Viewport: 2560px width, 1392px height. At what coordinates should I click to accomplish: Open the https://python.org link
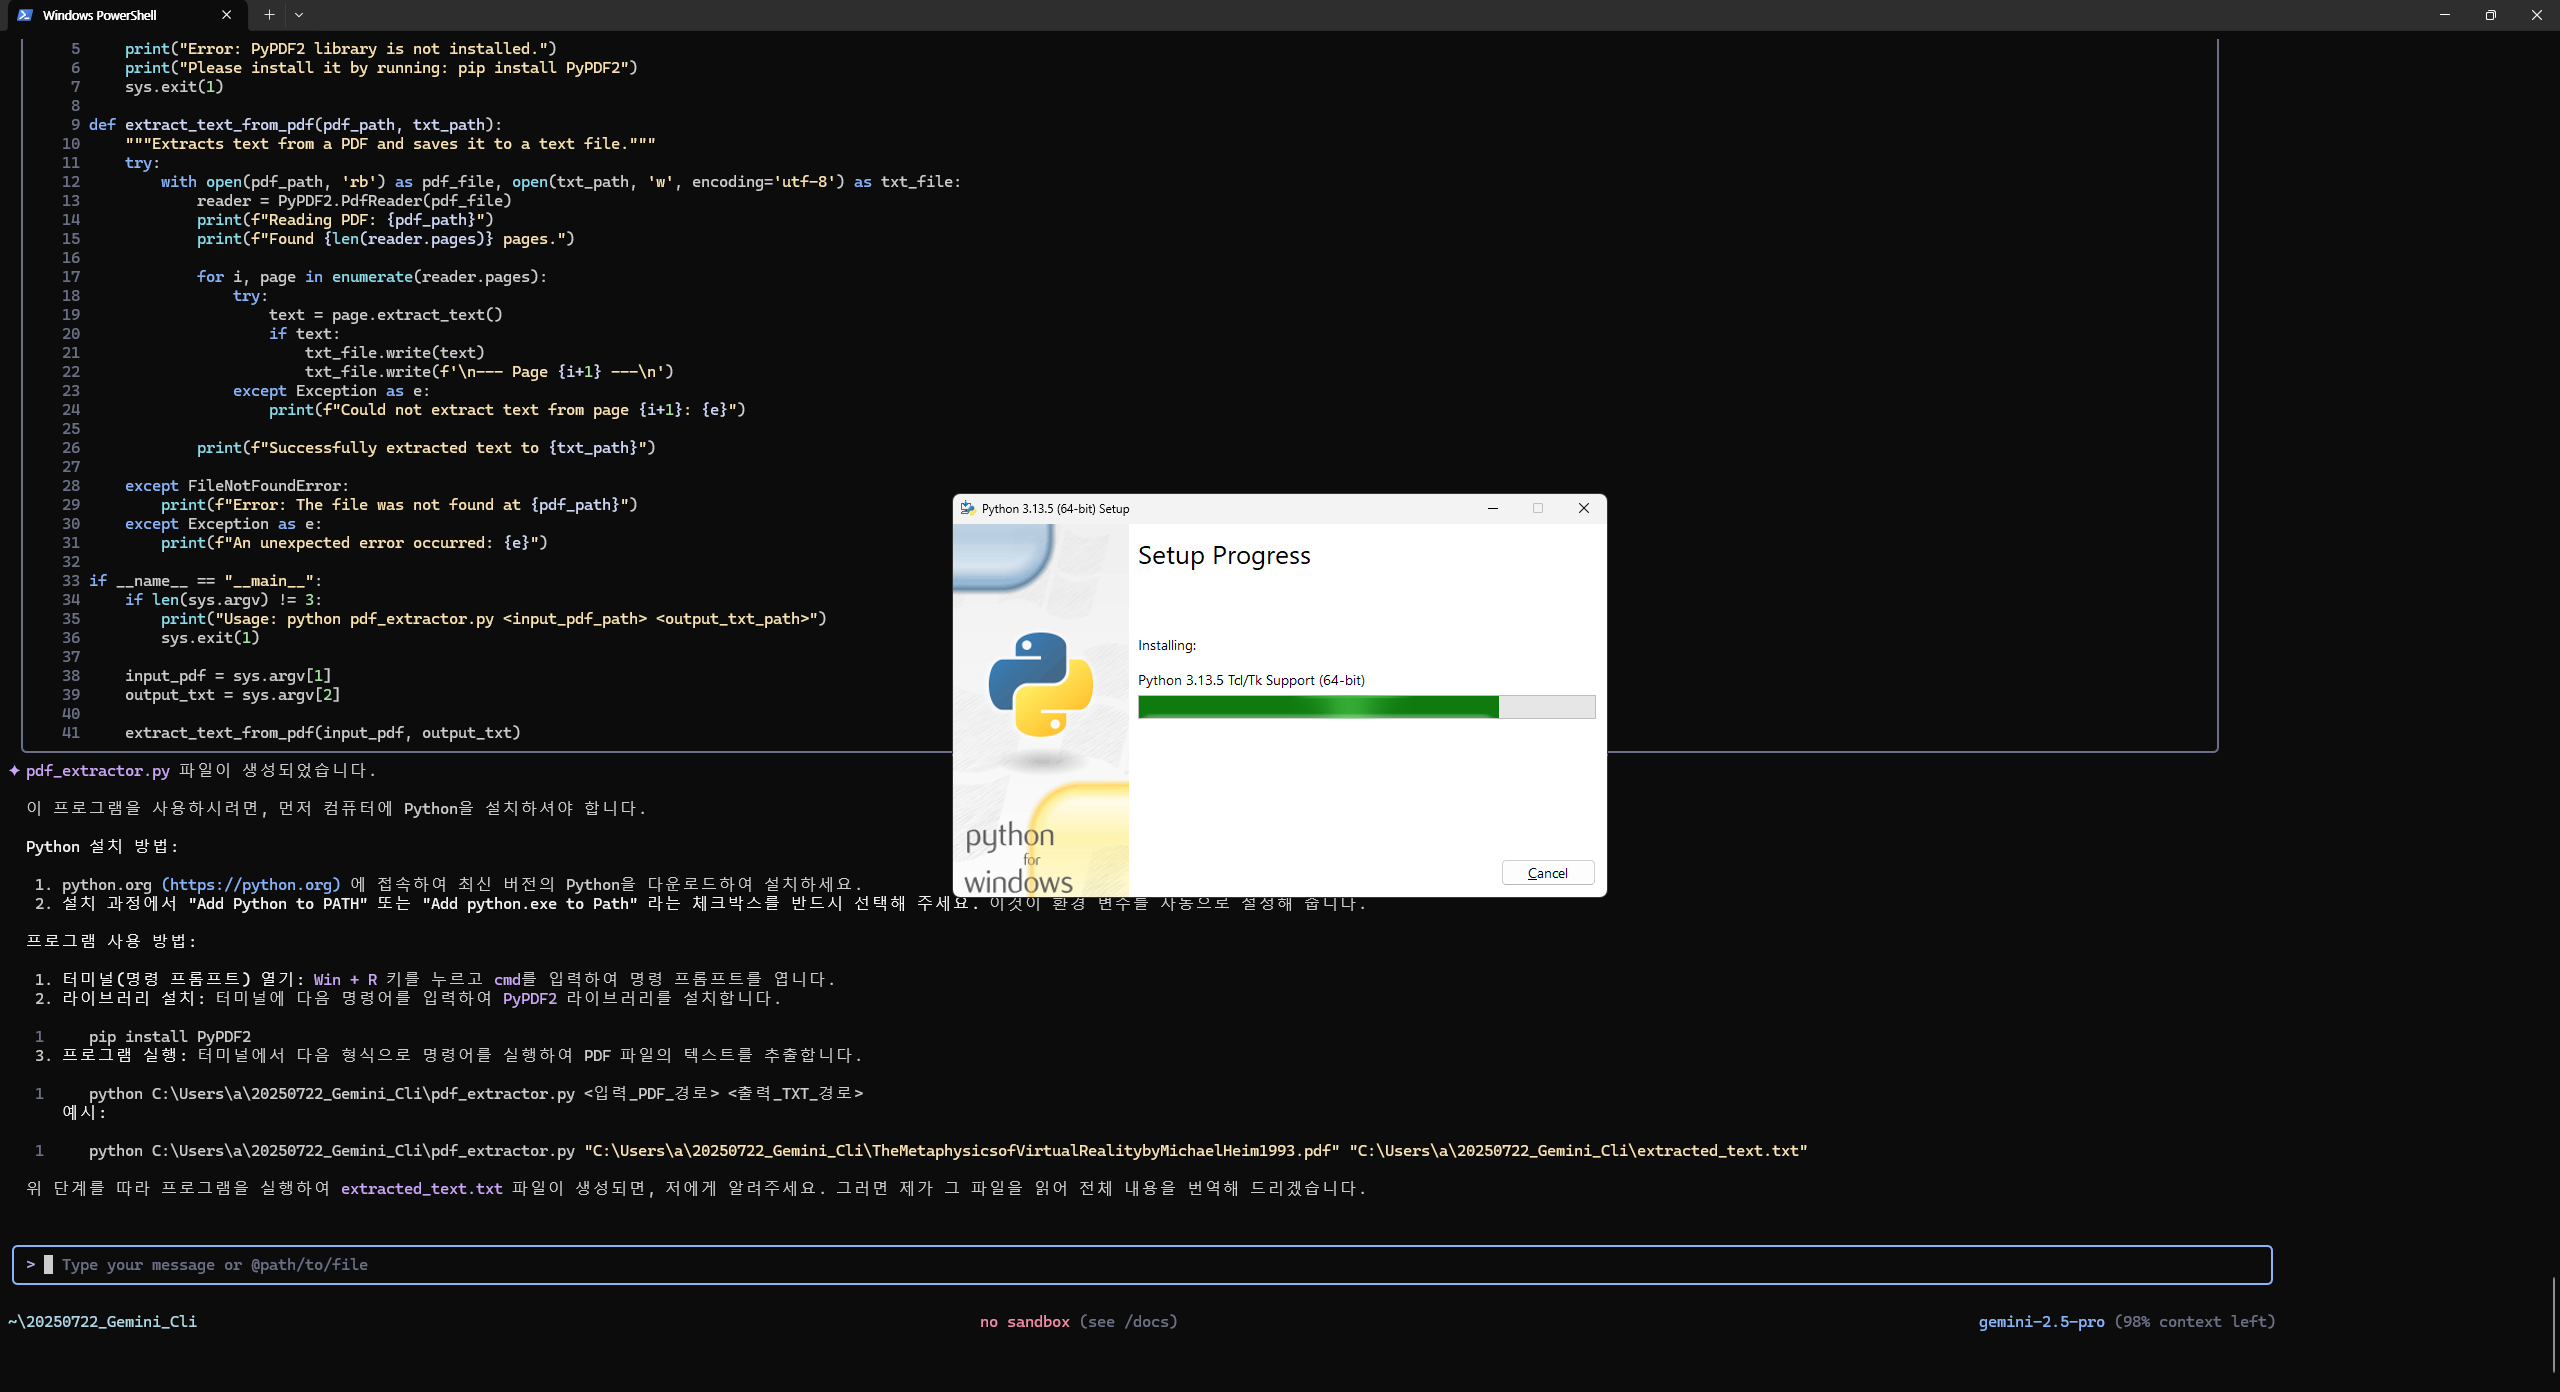251,884
